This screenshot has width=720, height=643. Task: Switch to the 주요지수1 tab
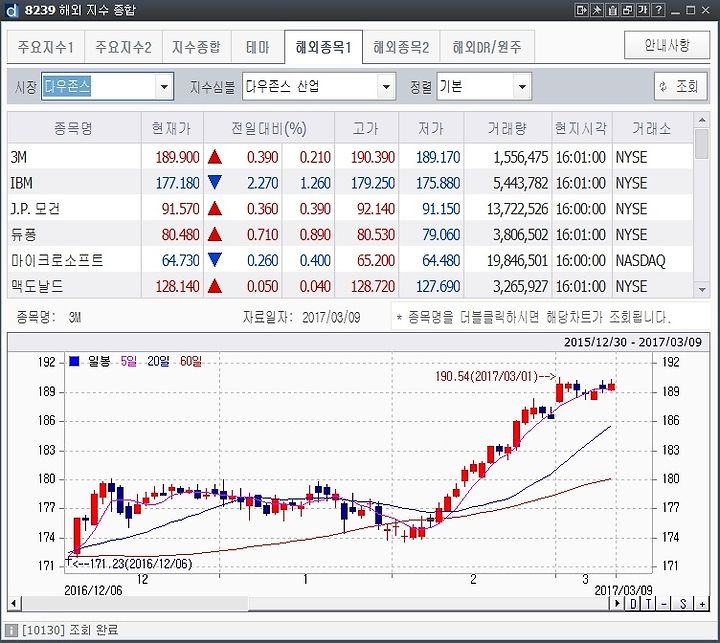tap(45, 47)
